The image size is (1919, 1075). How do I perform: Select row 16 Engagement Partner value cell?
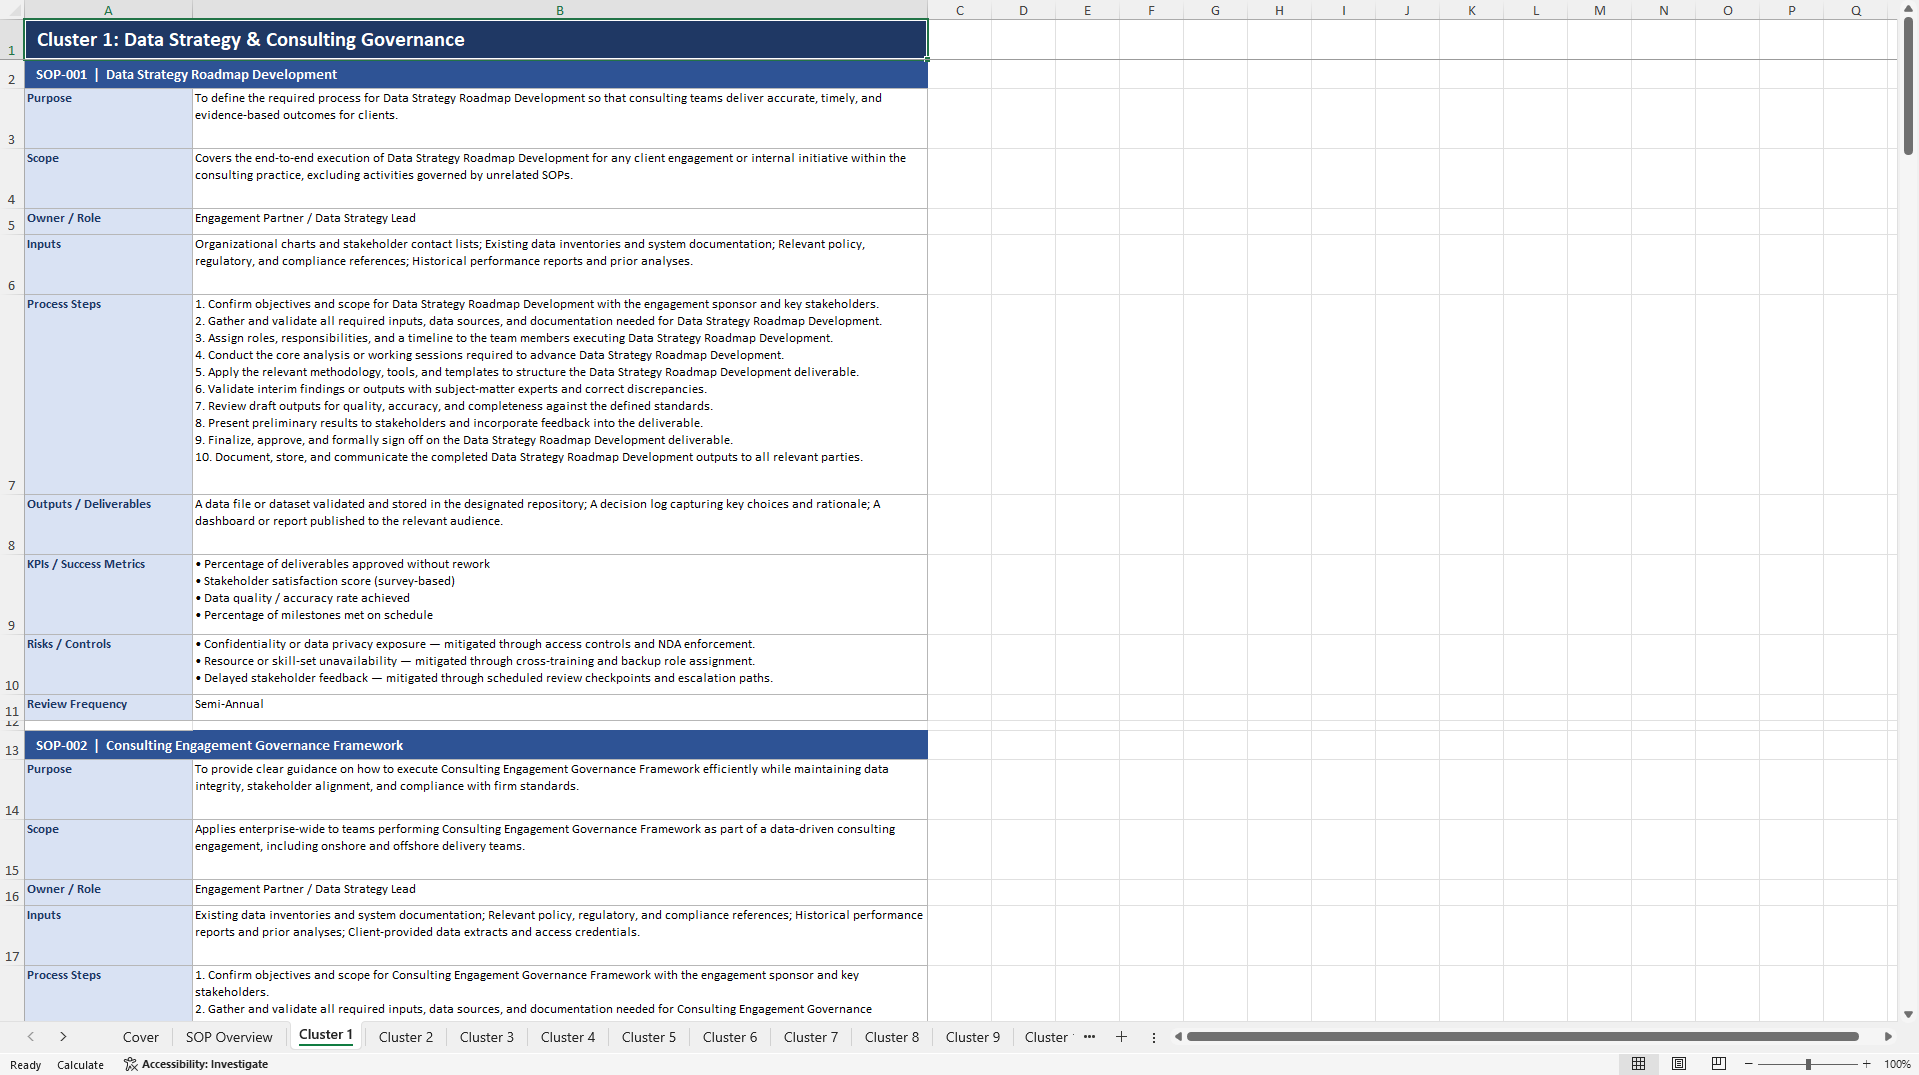pyautogui.click(x=560, y=892)
